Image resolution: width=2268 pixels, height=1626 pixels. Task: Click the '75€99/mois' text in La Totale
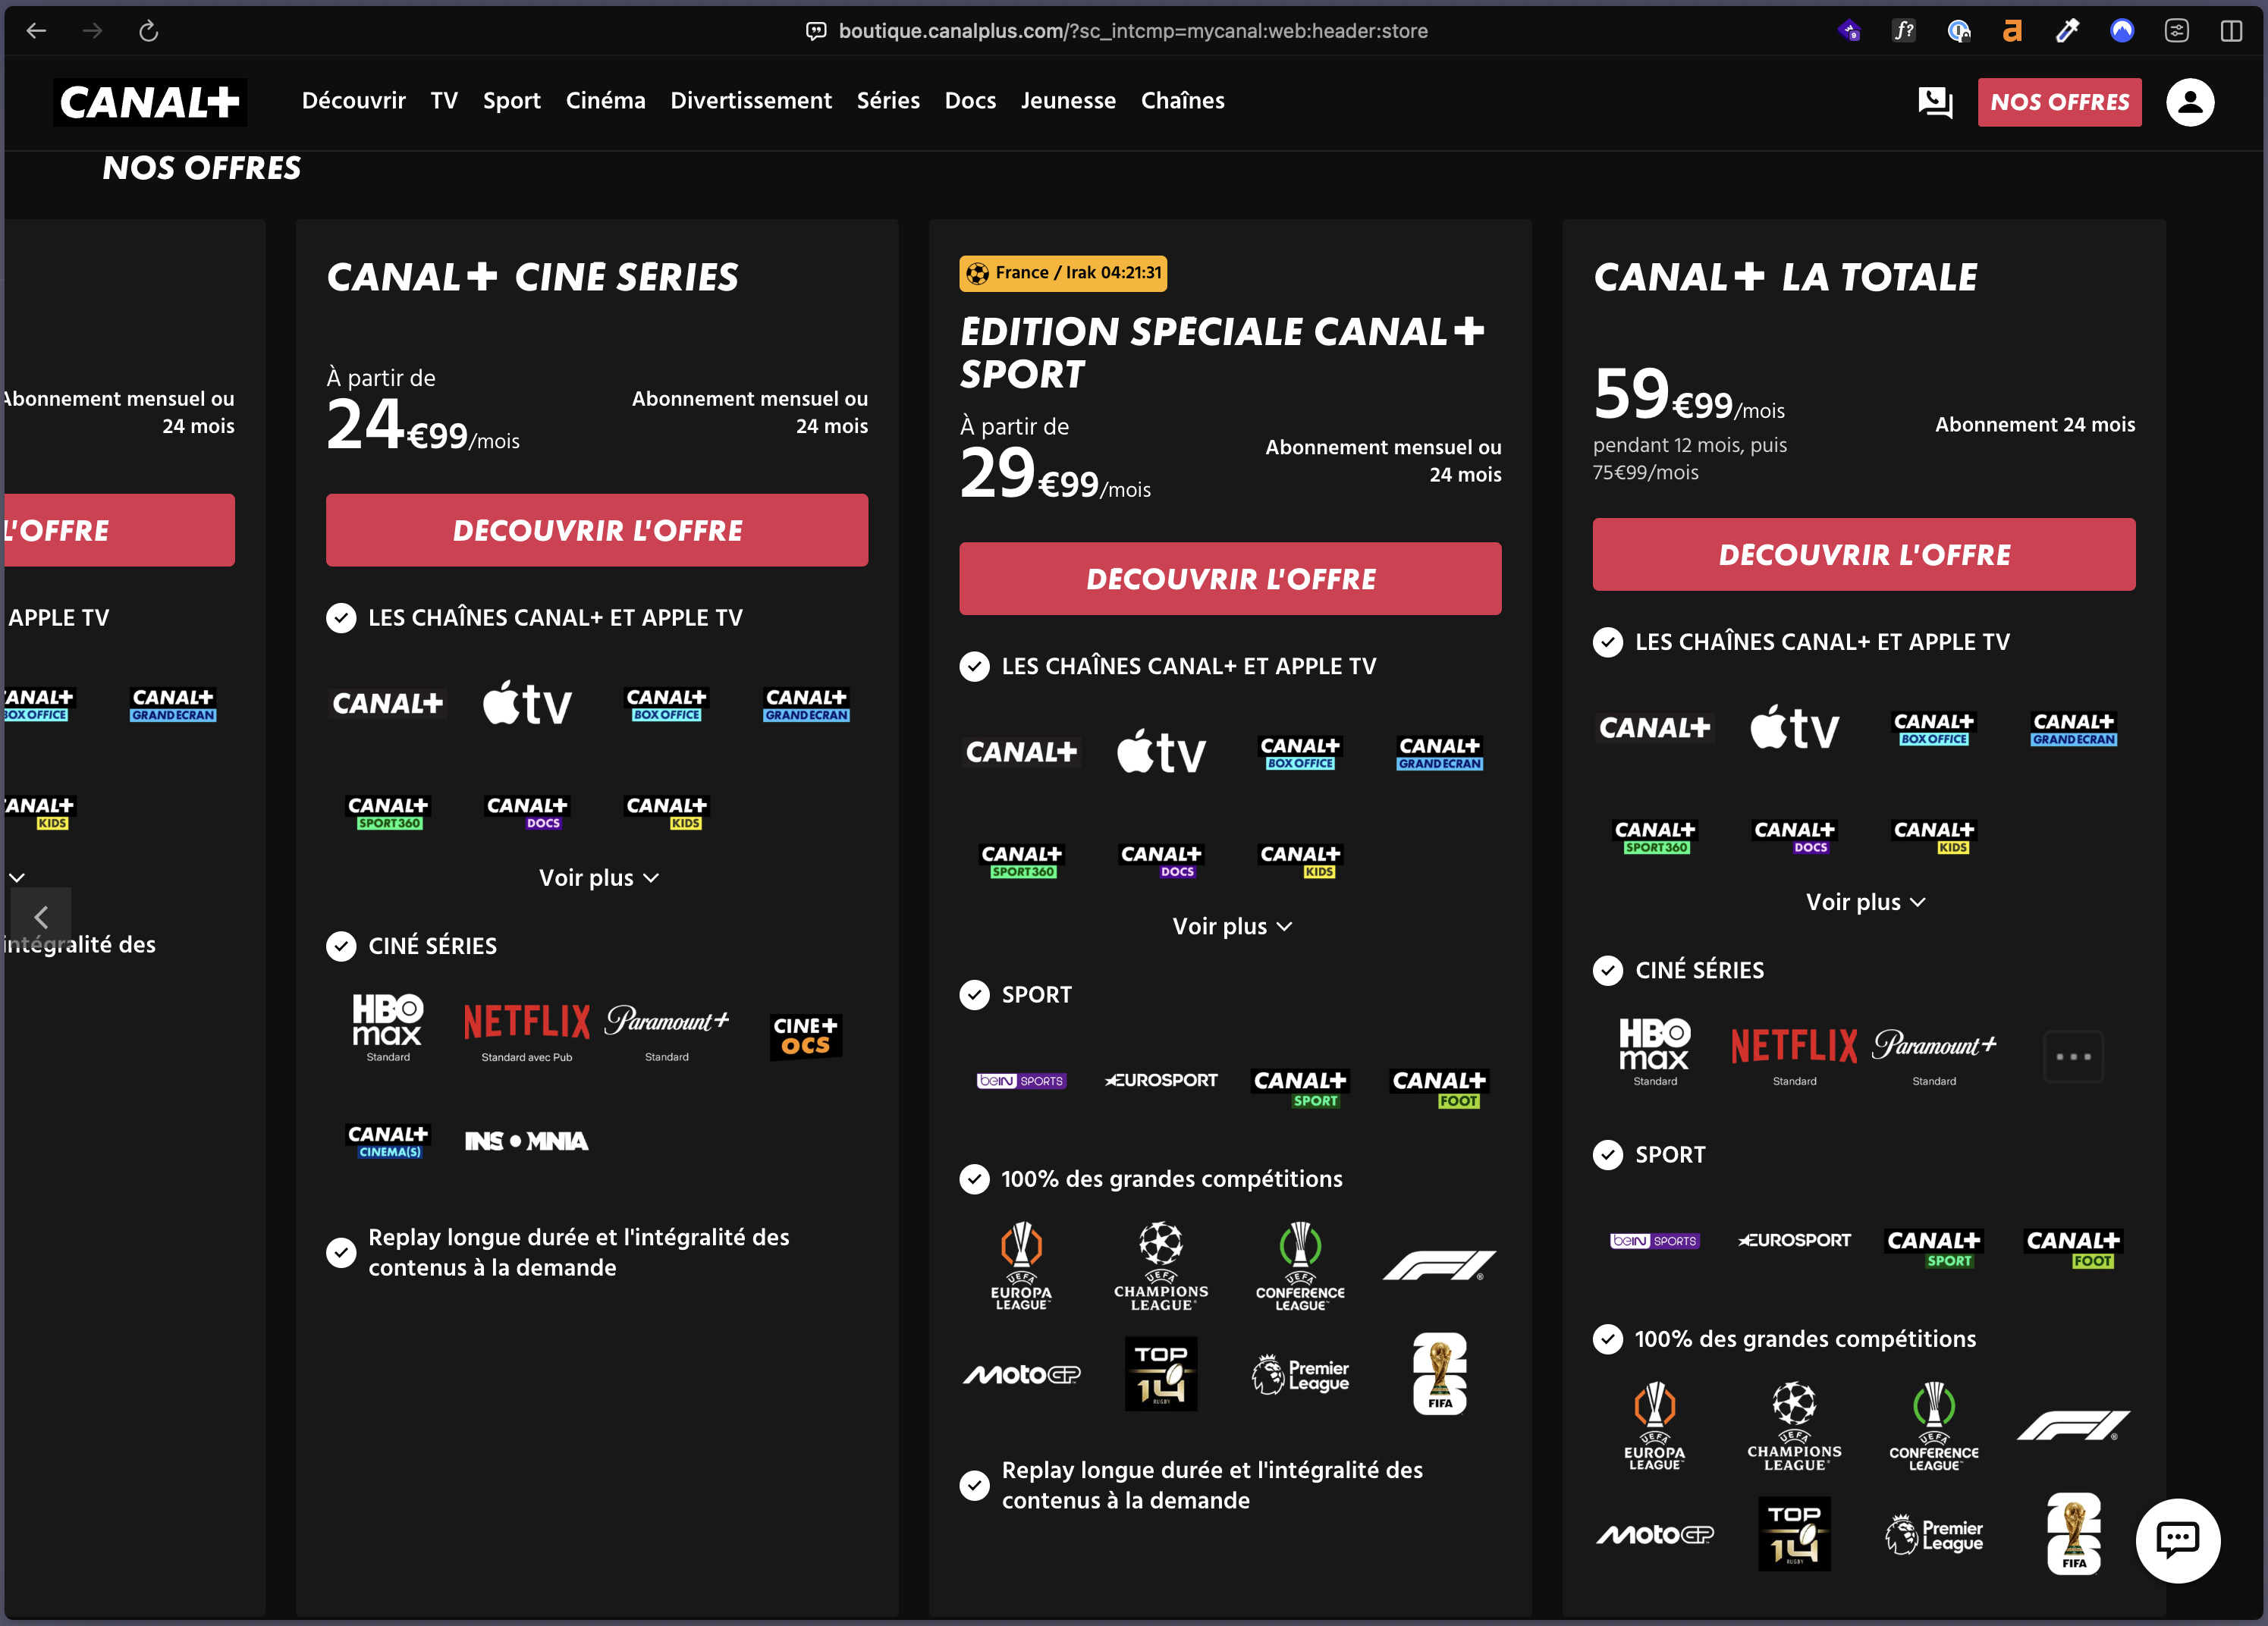pos(1646,472)
